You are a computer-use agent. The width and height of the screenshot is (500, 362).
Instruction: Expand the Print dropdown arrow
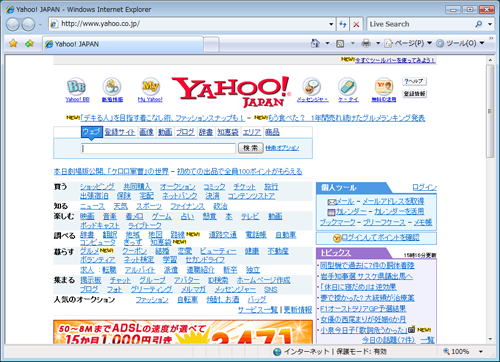(378, 43)
